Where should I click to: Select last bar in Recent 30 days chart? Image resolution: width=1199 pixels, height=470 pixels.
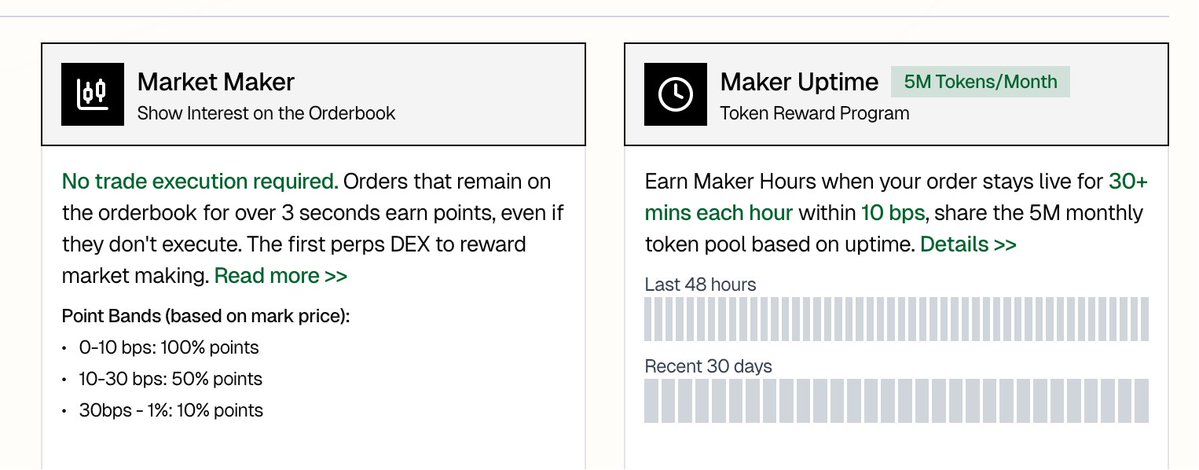[1140, 400]
